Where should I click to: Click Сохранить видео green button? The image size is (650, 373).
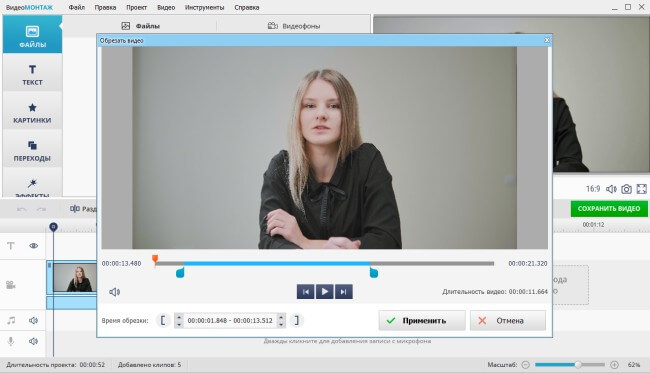(x=609, y=208)
